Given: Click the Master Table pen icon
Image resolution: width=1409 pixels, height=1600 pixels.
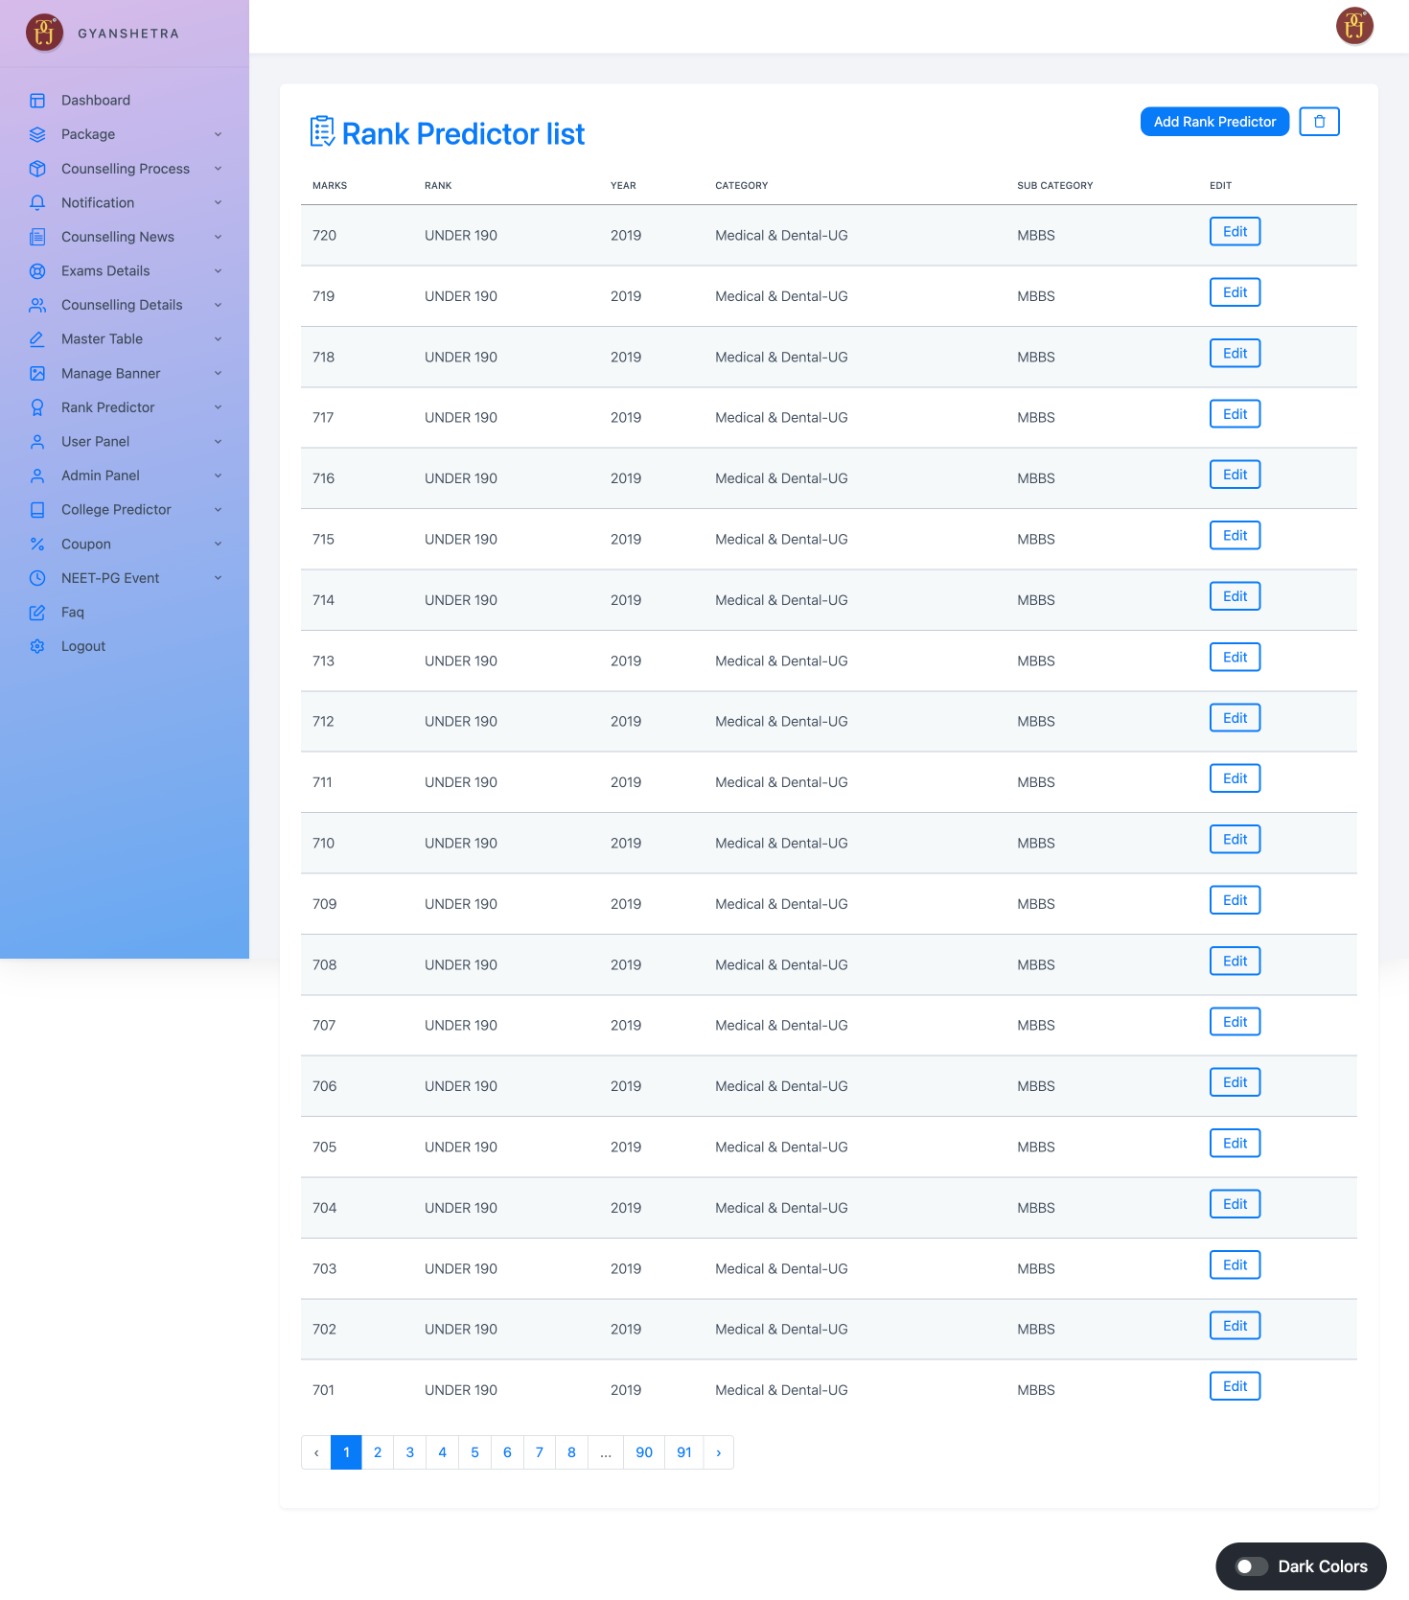Looking at the screenshot, I should (x=37, y=339).
